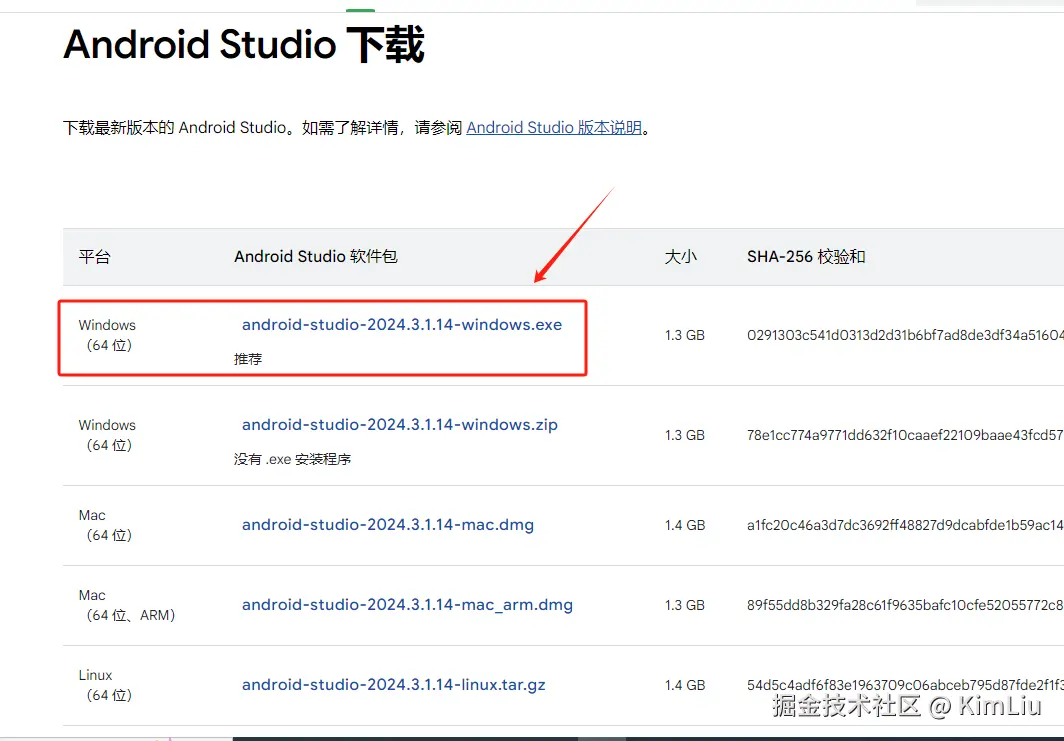Click the 没有 .exe 安装程序 note
The width and height of the screenshot is (1064, 741).
pyautogui.click(x=292, y=459)
